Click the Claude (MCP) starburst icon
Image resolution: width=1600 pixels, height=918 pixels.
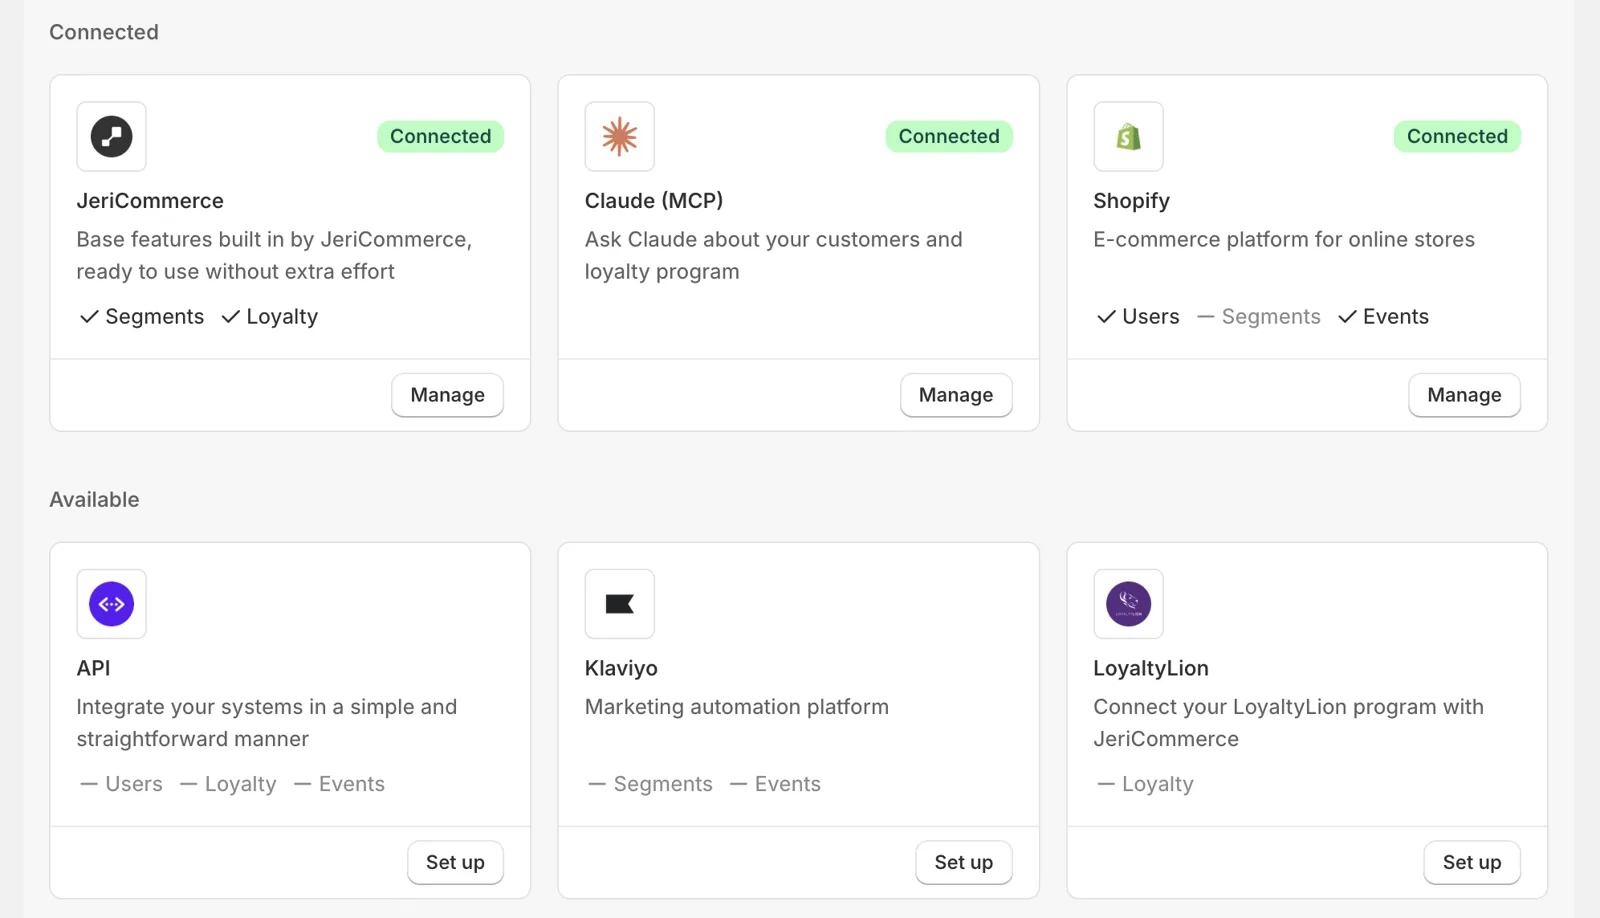(619, 136)
